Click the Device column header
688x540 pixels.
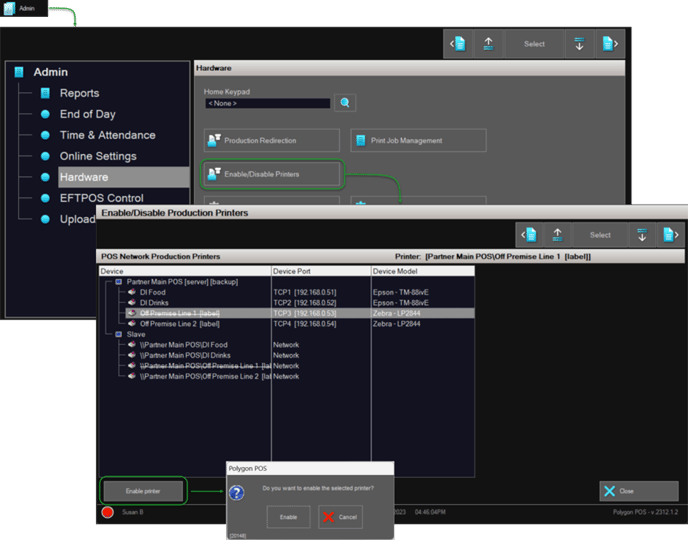pyautogui.click(x=185, y=271)
